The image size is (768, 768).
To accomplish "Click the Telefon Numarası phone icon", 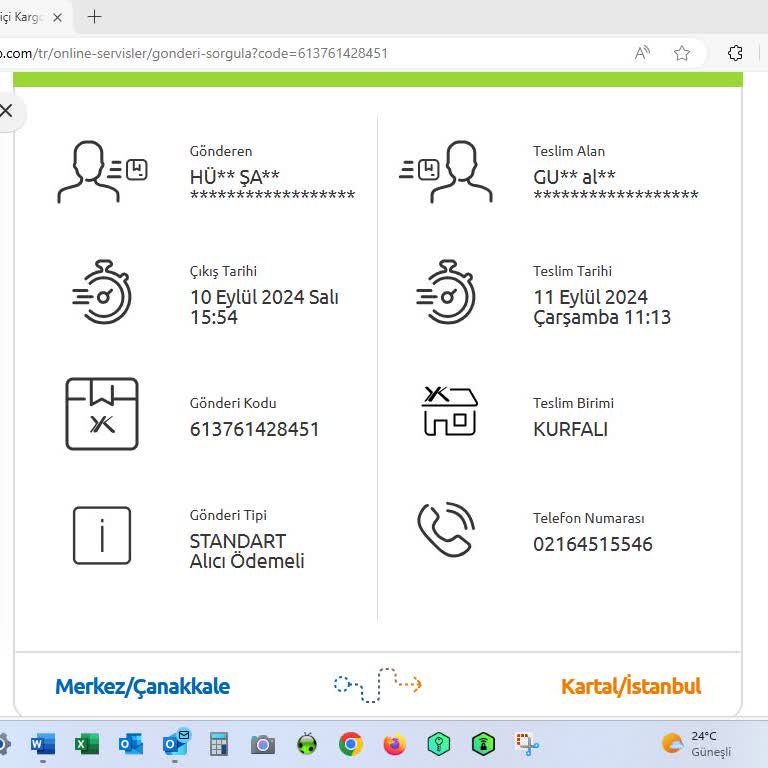I will [445, 530].
